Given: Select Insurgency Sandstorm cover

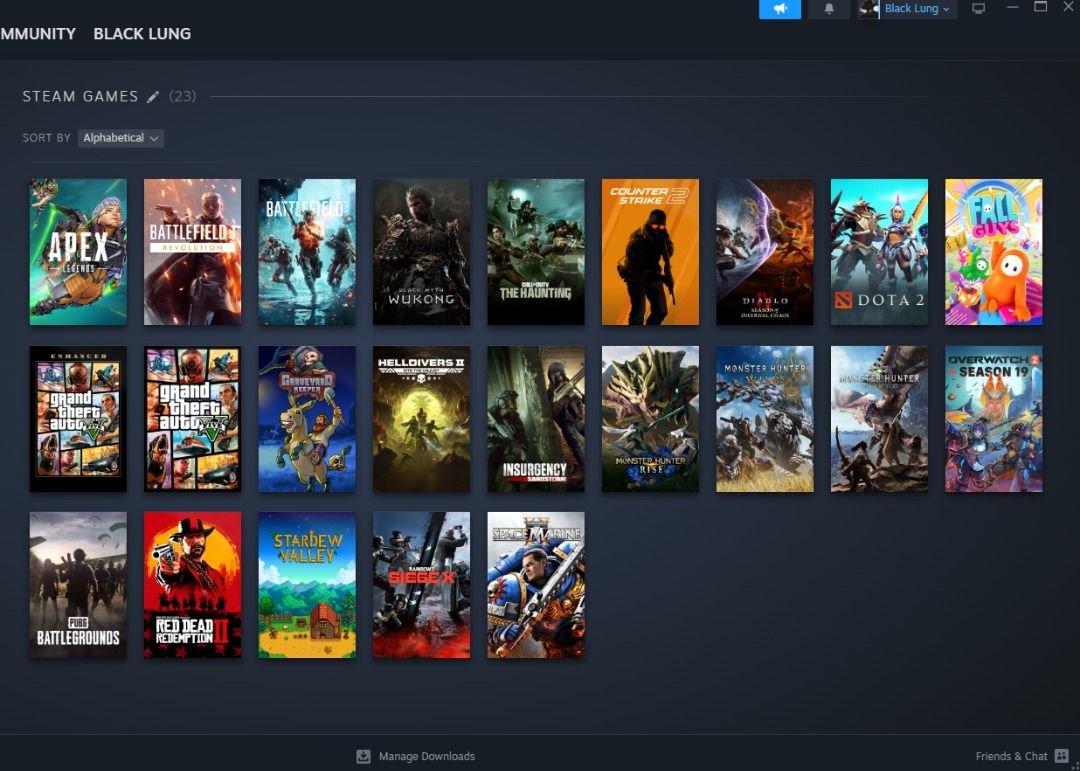Looking at the screenshot, I should 536,419.
